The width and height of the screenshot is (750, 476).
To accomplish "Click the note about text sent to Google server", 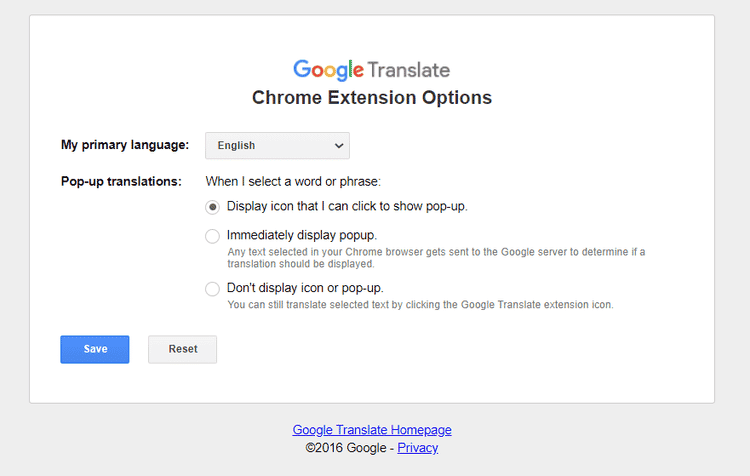I will point(436,258).
